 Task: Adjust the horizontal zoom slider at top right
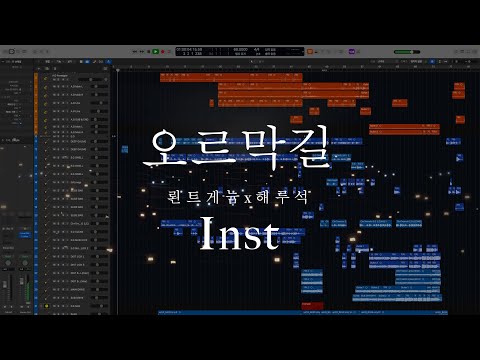470,62
